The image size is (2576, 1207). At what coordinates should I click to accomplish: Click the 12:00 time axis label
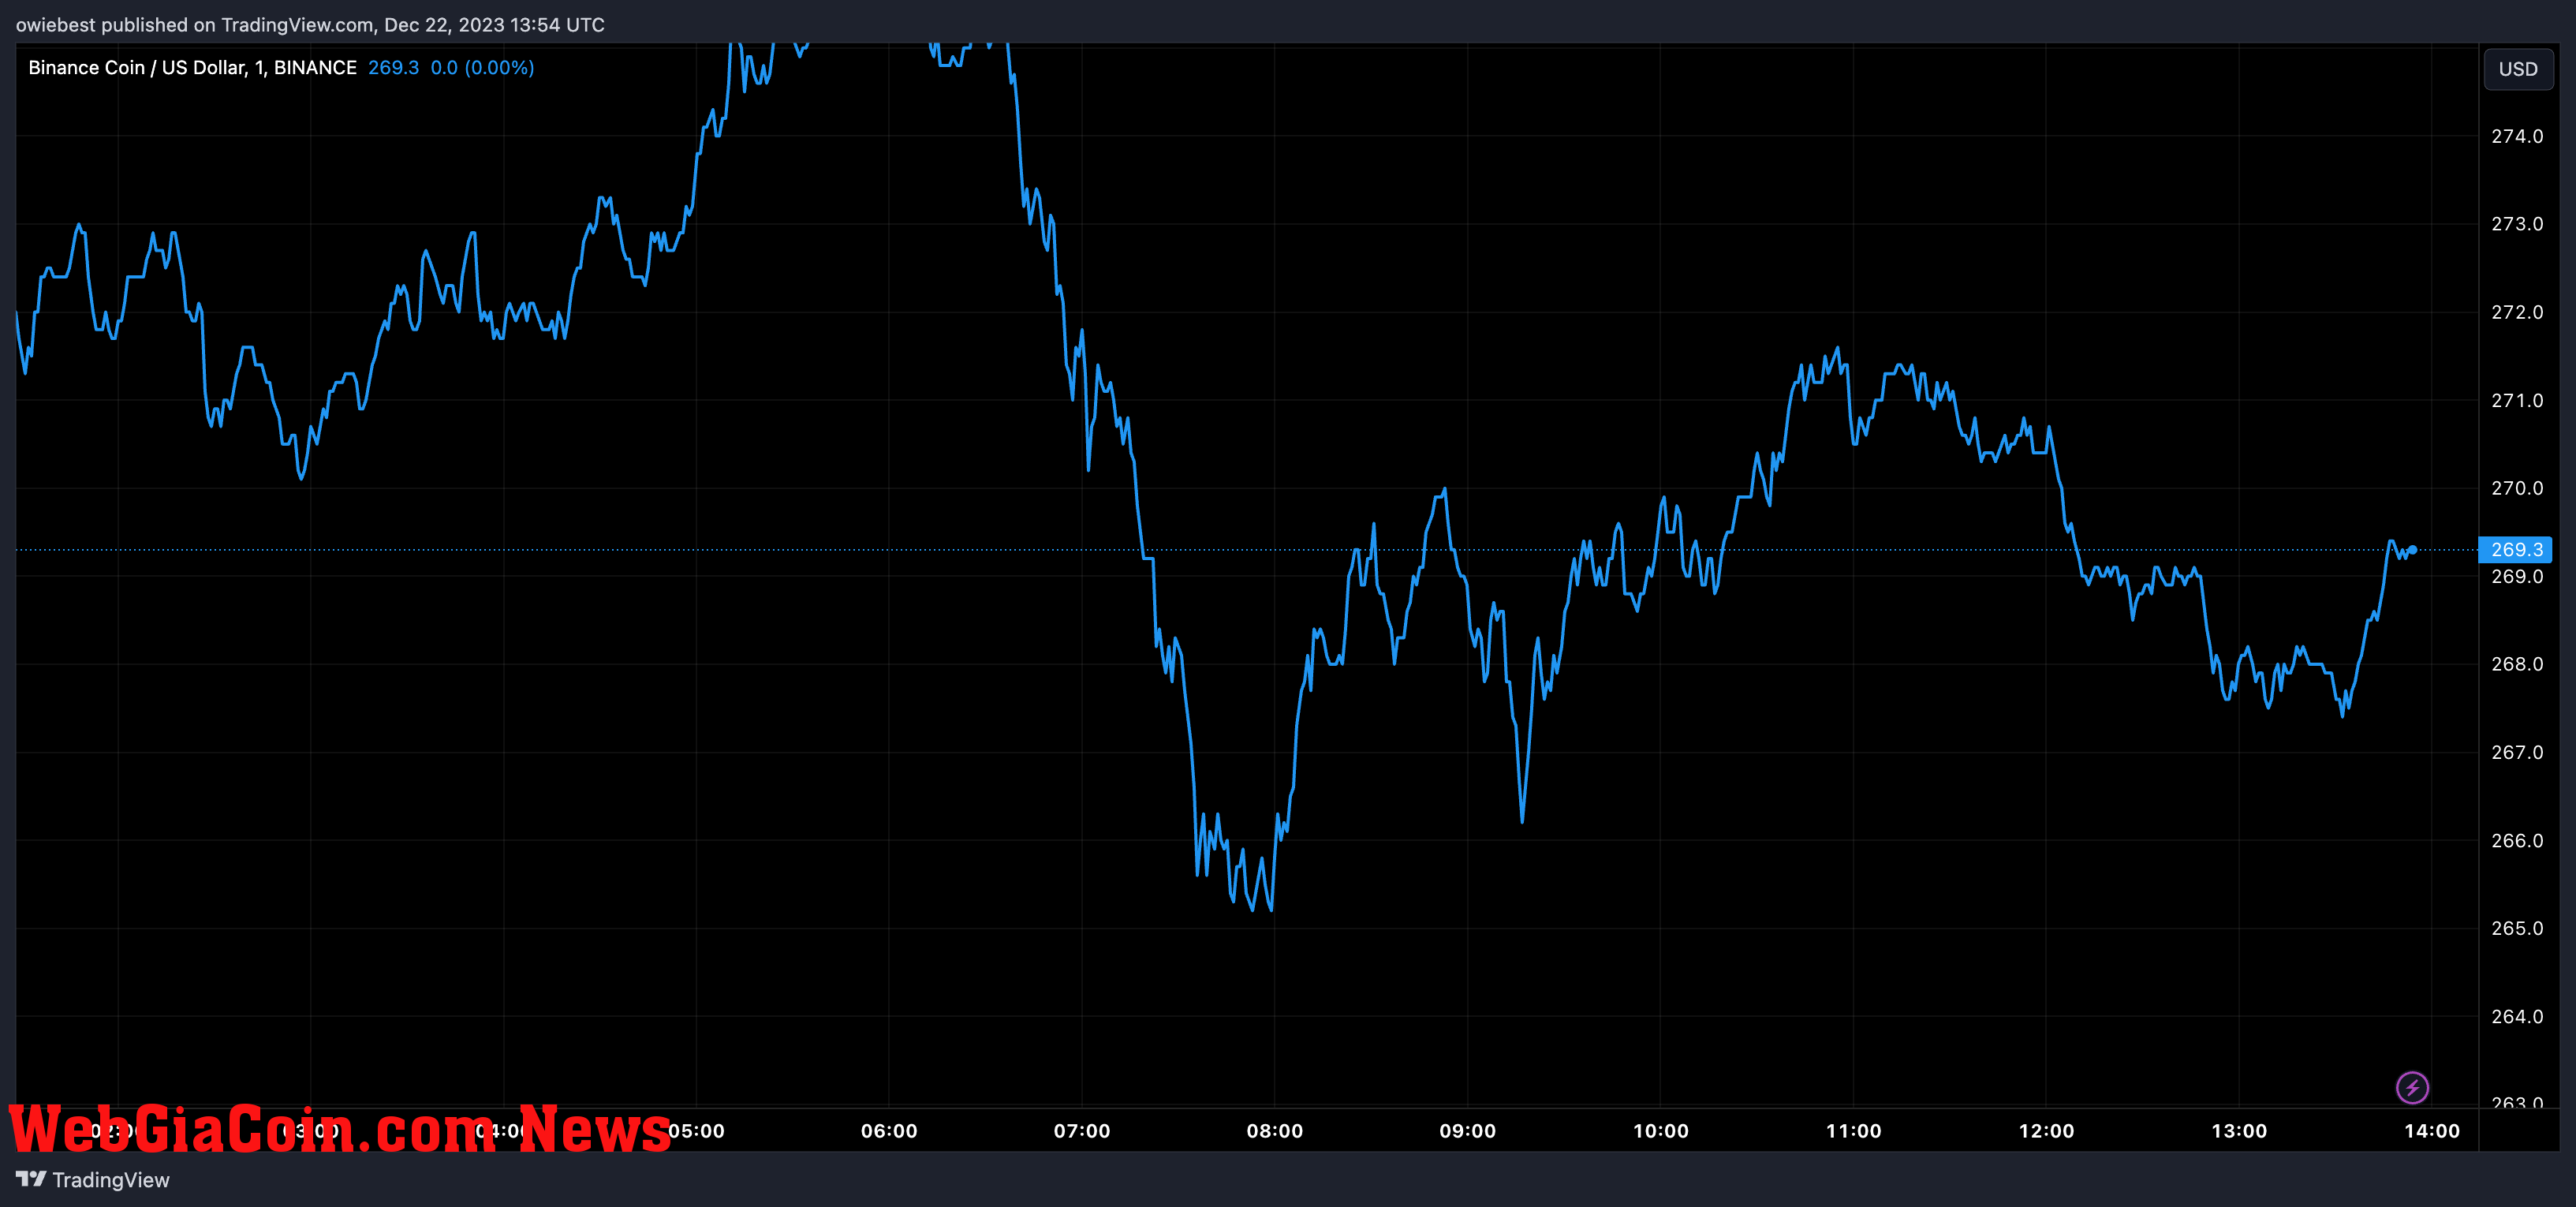click(x=2046, y=1131)
